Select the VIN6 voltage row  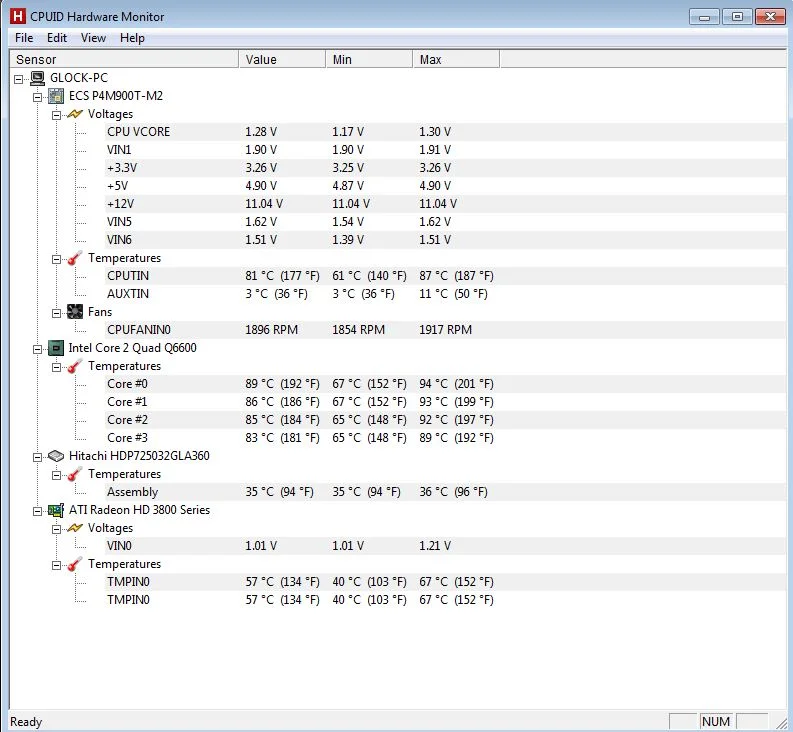pyautogui.click(x=446, y=240)
